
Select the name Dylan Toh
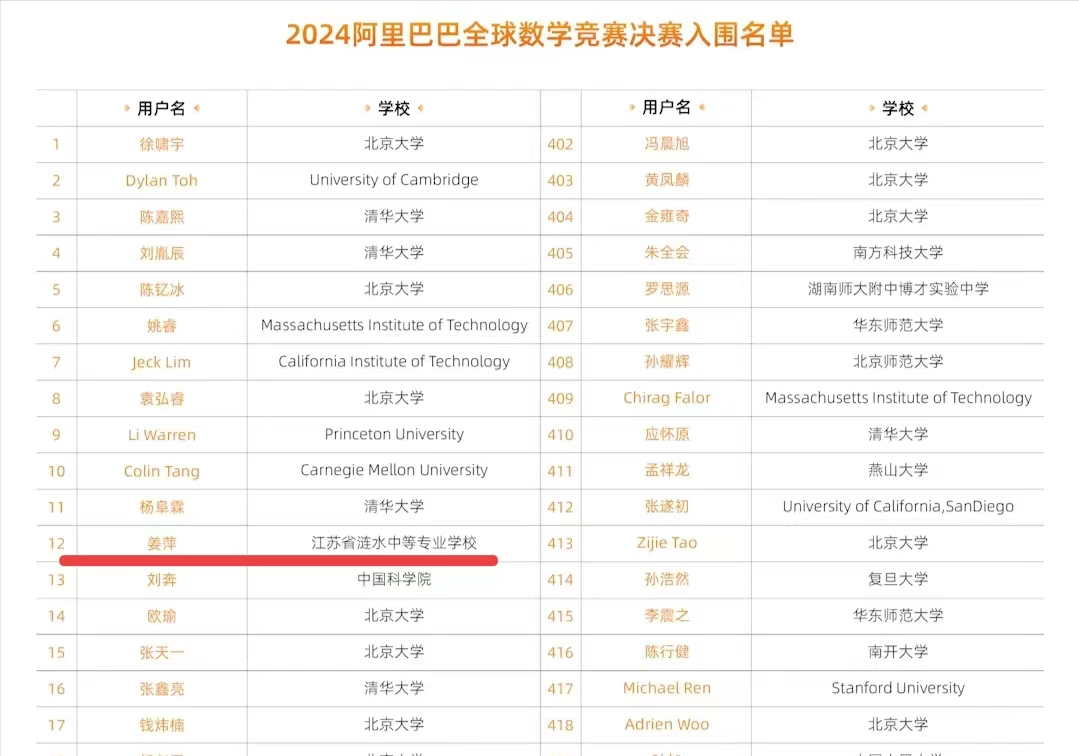point(162,181)
